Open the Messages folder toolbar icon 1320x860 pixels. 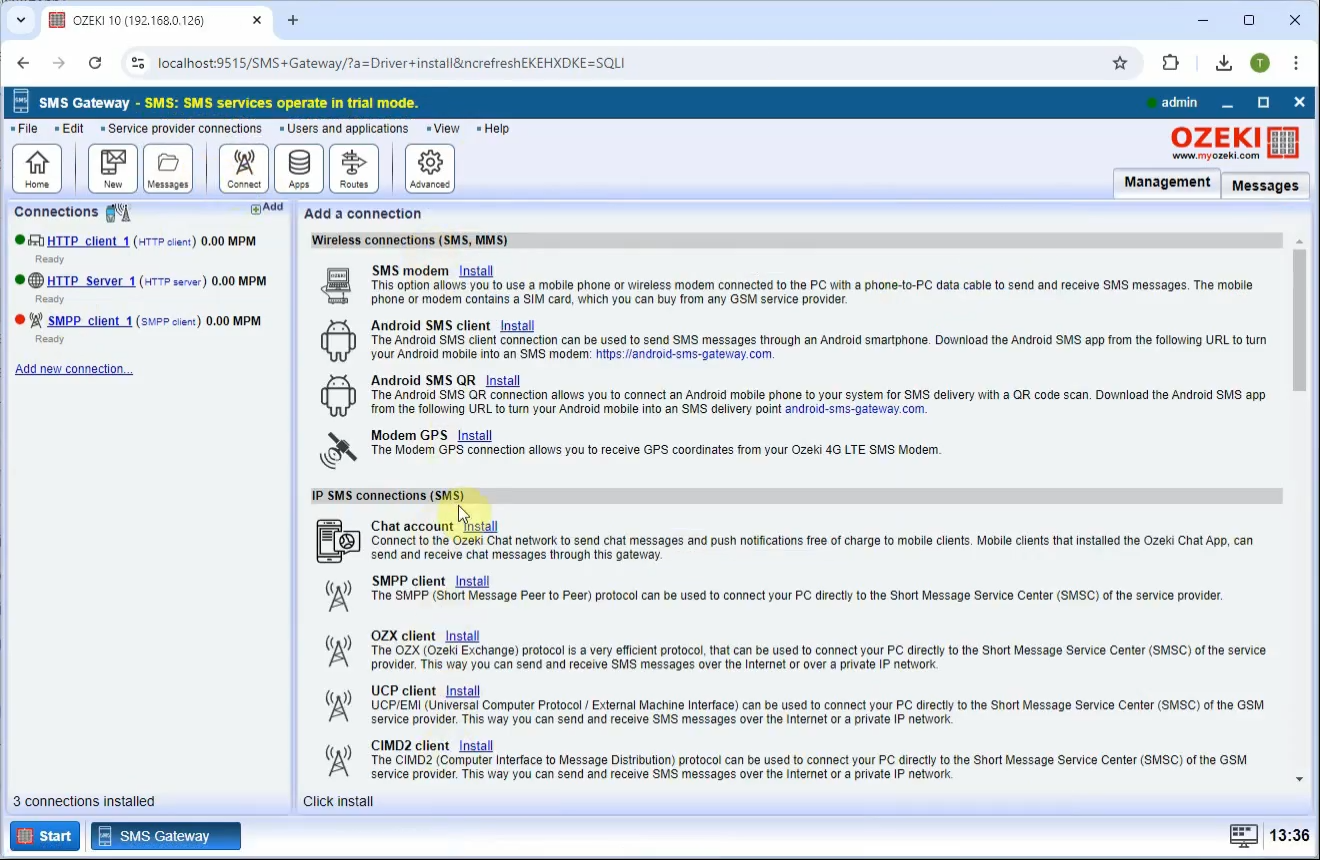click(x=168, y=168)
